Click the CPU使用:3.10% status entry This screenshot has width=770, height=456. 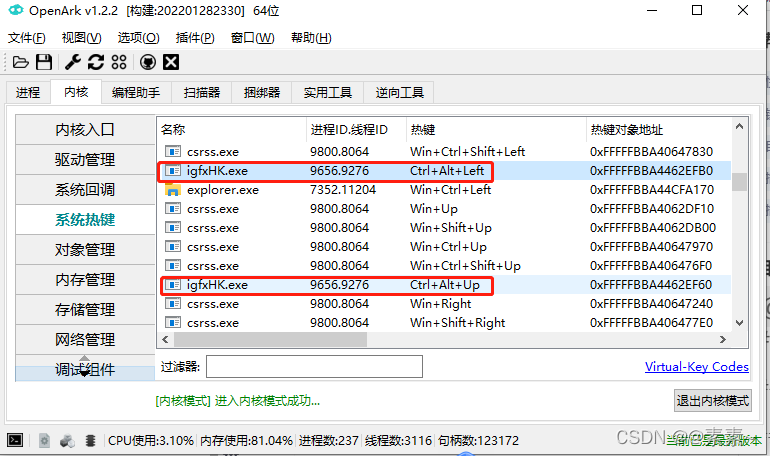[x=151, y=440]
